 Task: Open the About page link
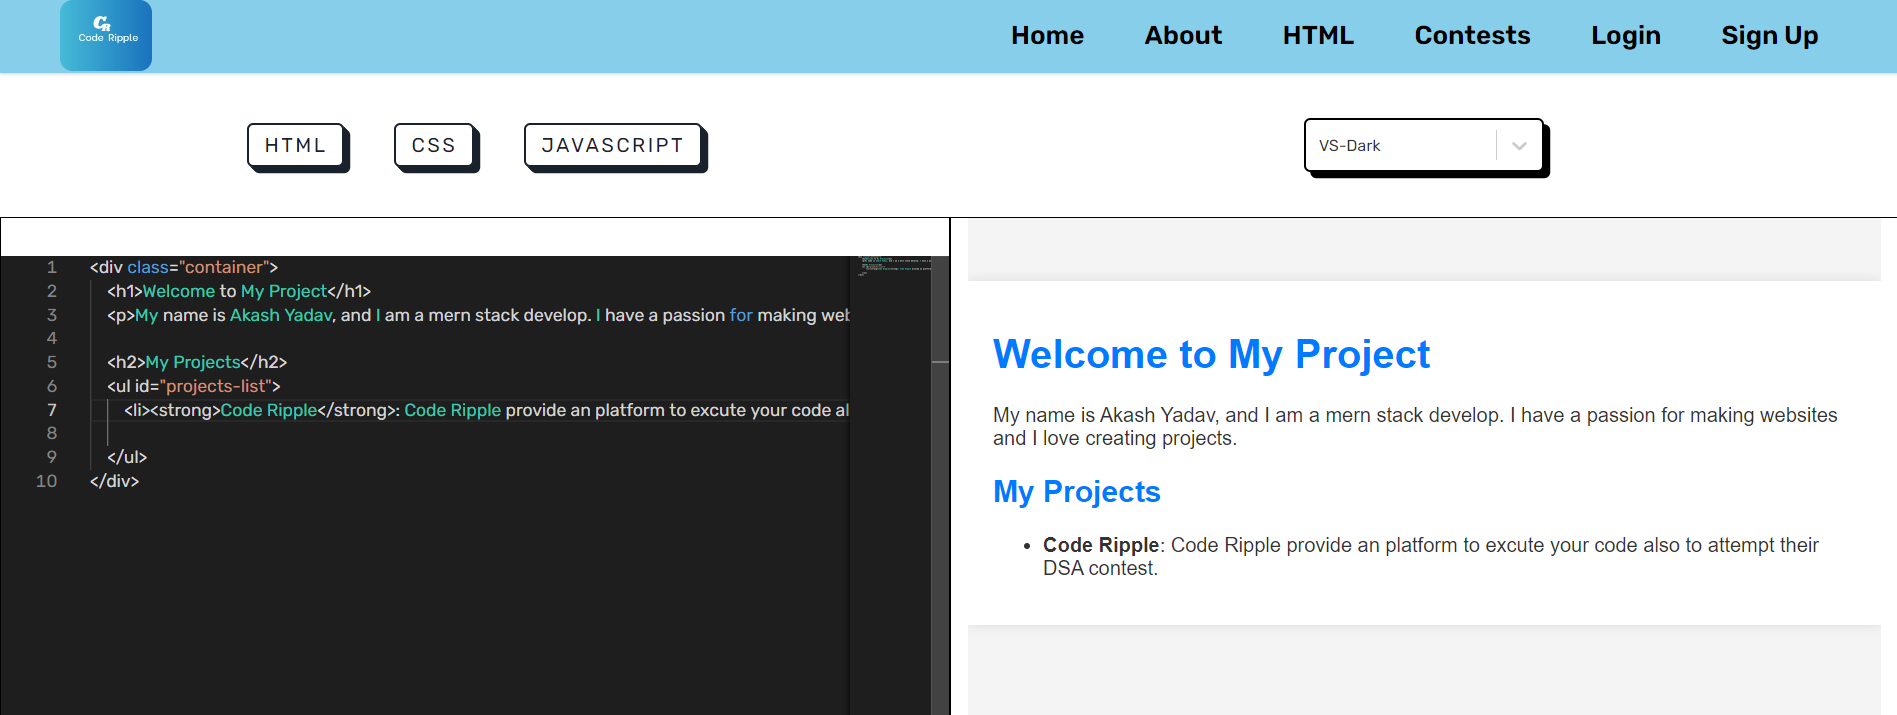coord(1183,36)
